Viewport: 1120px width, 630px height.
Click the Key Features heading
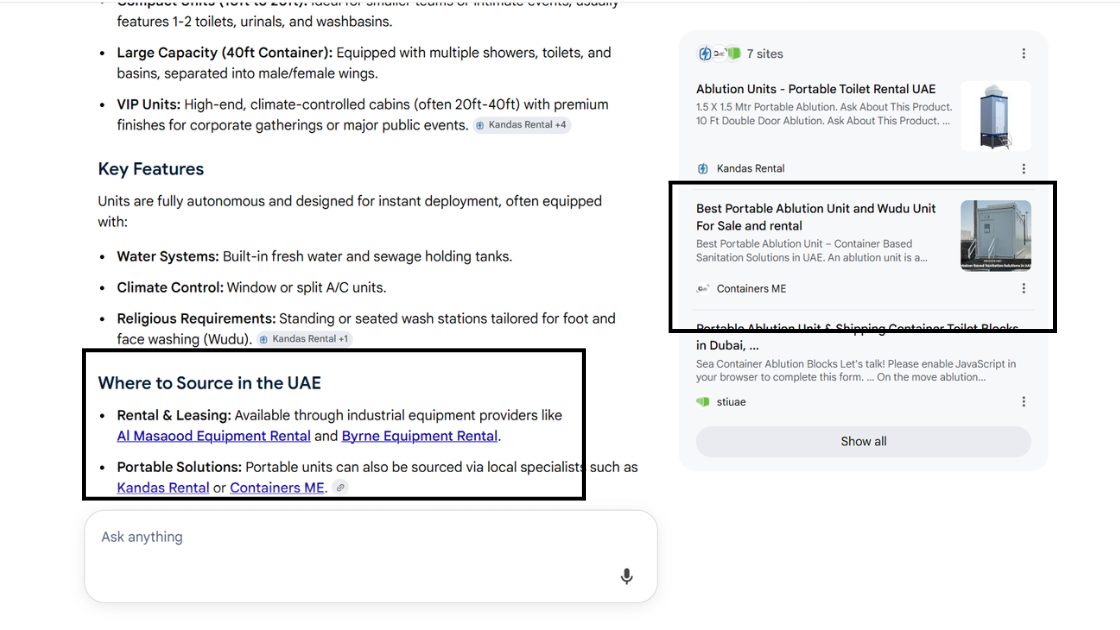pos(151,169)
